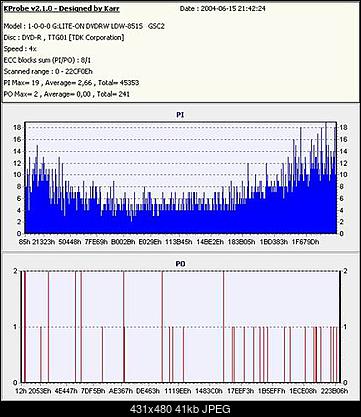The height and width of the screenshot is (417, 361).
Task: Click the PI chart title
Action: pyautogui.click(x=180, y=115)
